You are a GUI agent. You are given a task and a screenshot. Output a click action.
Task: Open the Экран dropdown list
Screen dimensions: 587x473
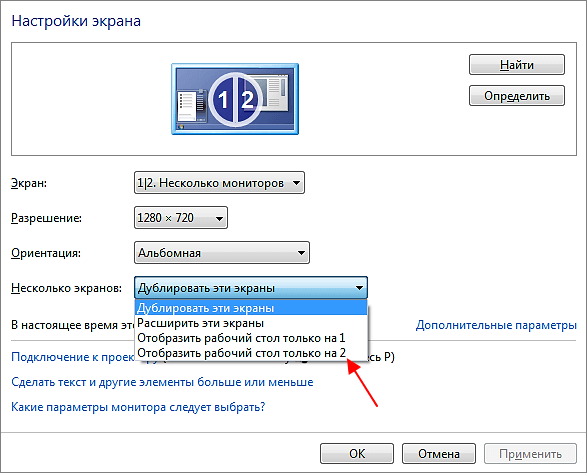pos(219,183)
